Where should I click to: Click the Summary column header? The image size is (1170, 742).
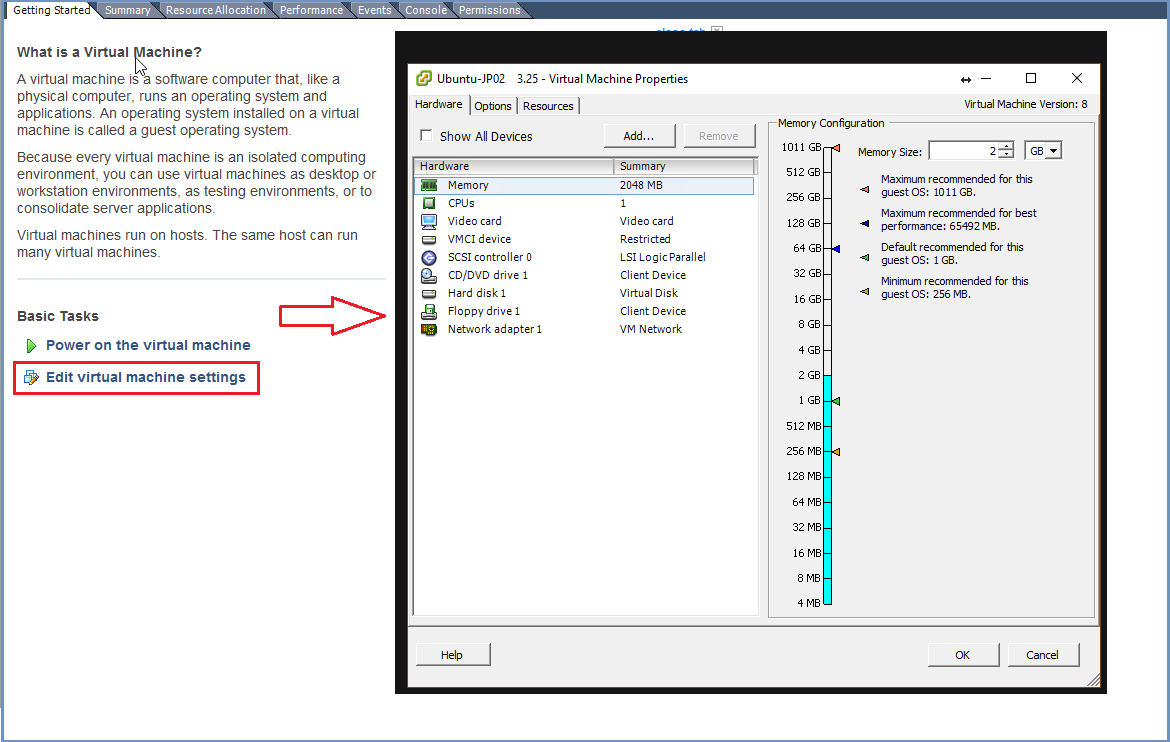(x=684, y=166)
